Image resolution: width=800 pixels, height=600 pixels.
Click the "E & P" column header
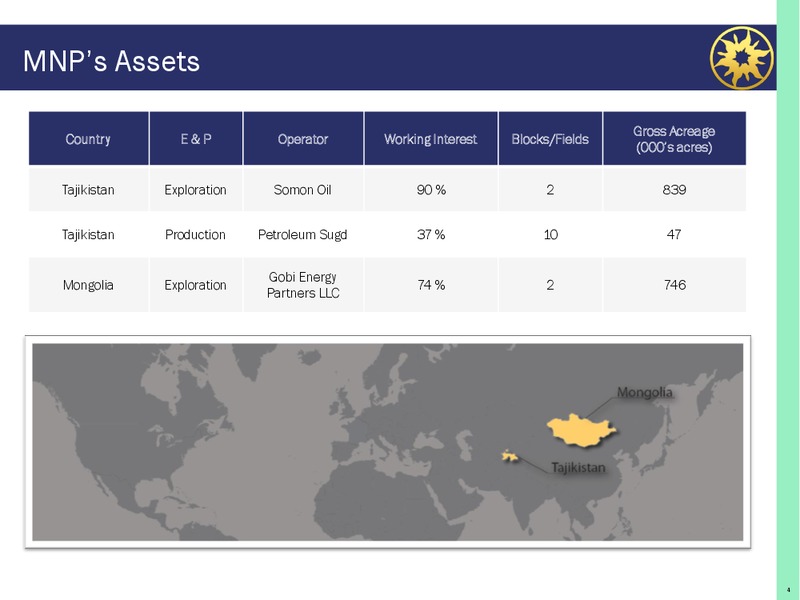pos(196,139)
